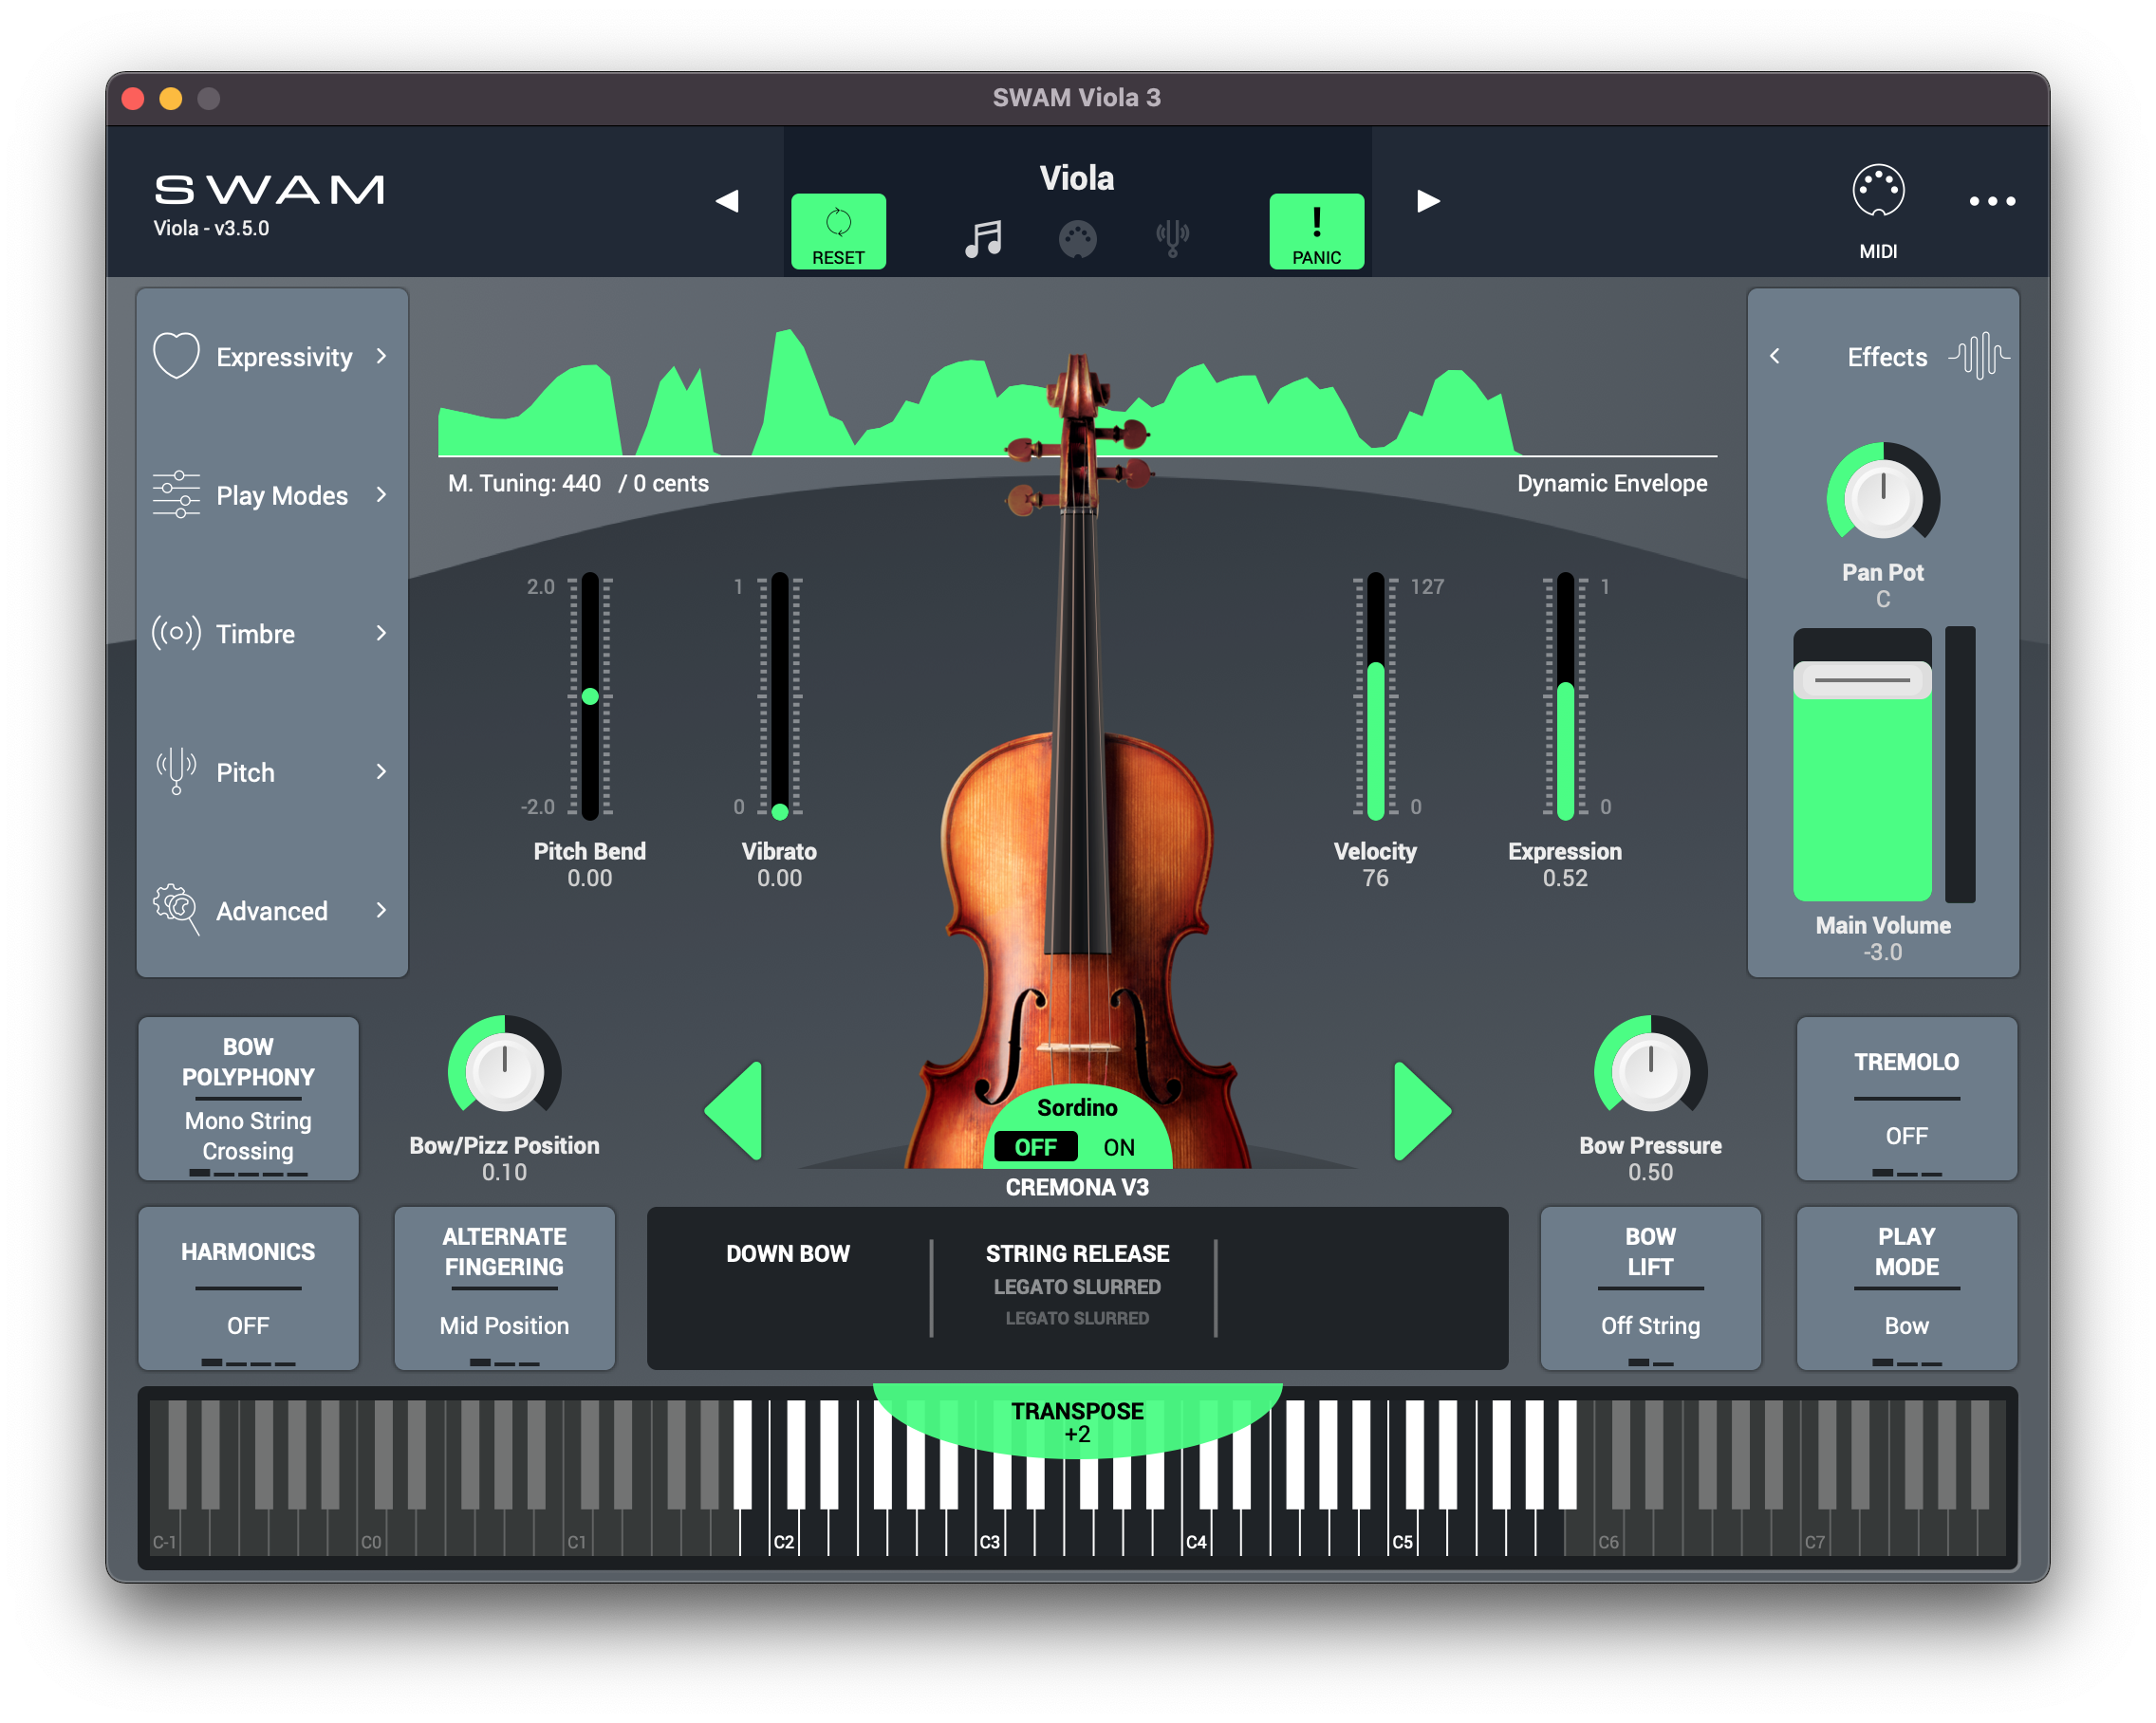
Task: Select previous instrument model with green left arrow
Action: click(734, 1111)
